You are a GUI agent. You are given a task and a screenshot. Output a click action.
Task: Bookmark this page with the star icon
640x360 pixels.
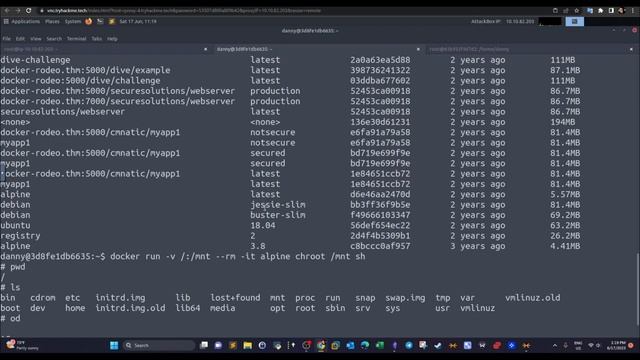(x=576, y=11)
